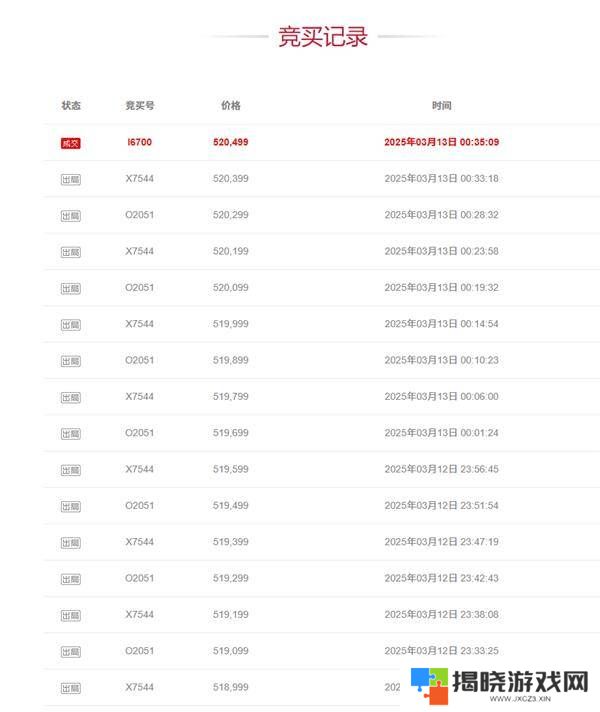The height and width of the screenshot is (712, 600).
Task: Click the 价格 column header
Action: (230, 105)
